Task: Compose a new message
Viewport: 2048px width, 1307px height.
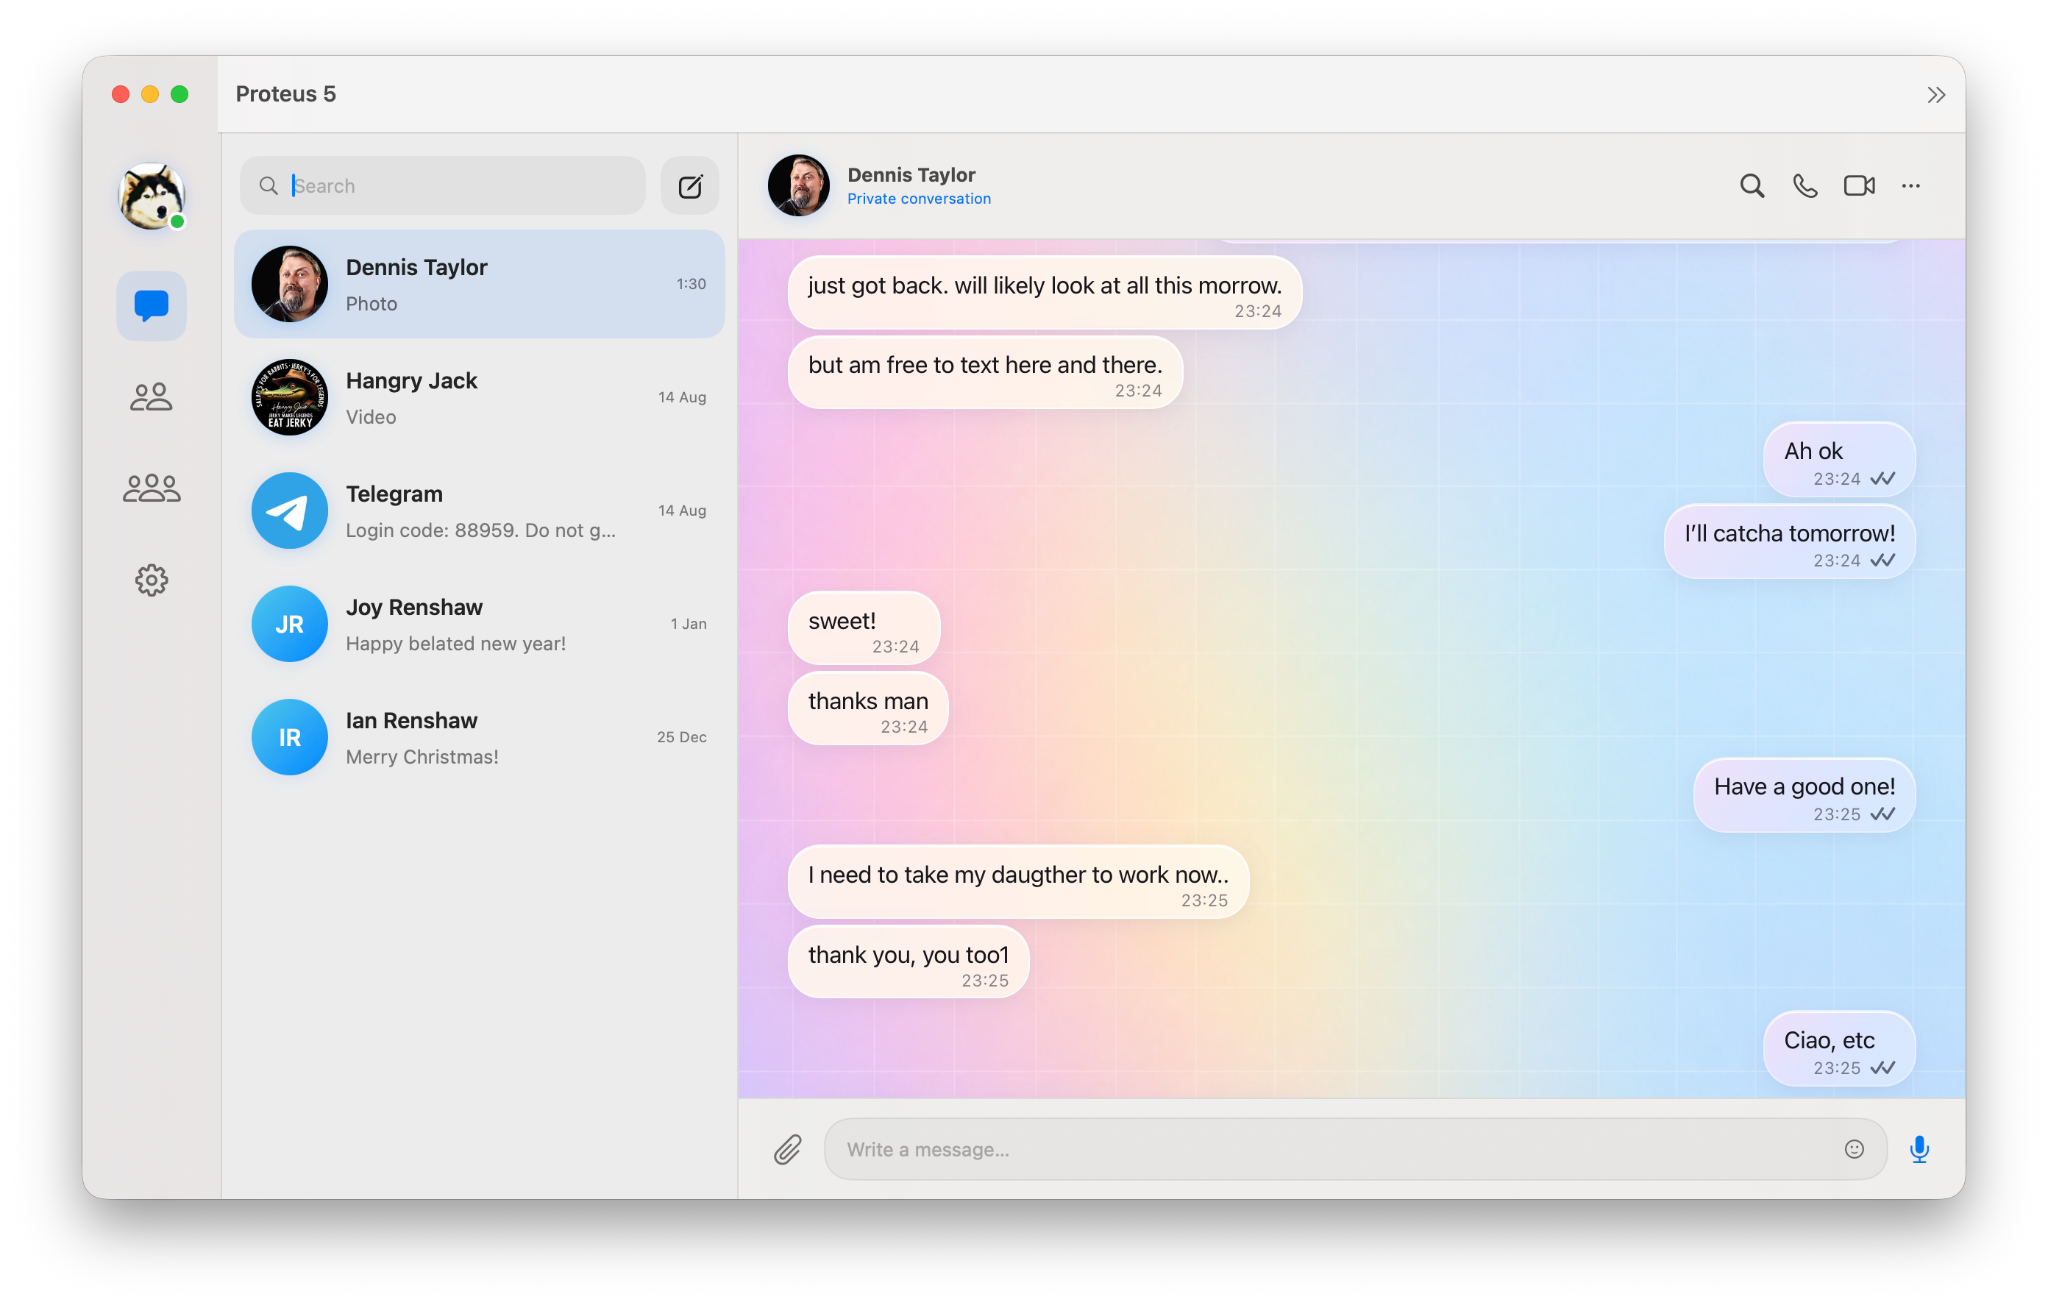Action: tap(690, 186)
